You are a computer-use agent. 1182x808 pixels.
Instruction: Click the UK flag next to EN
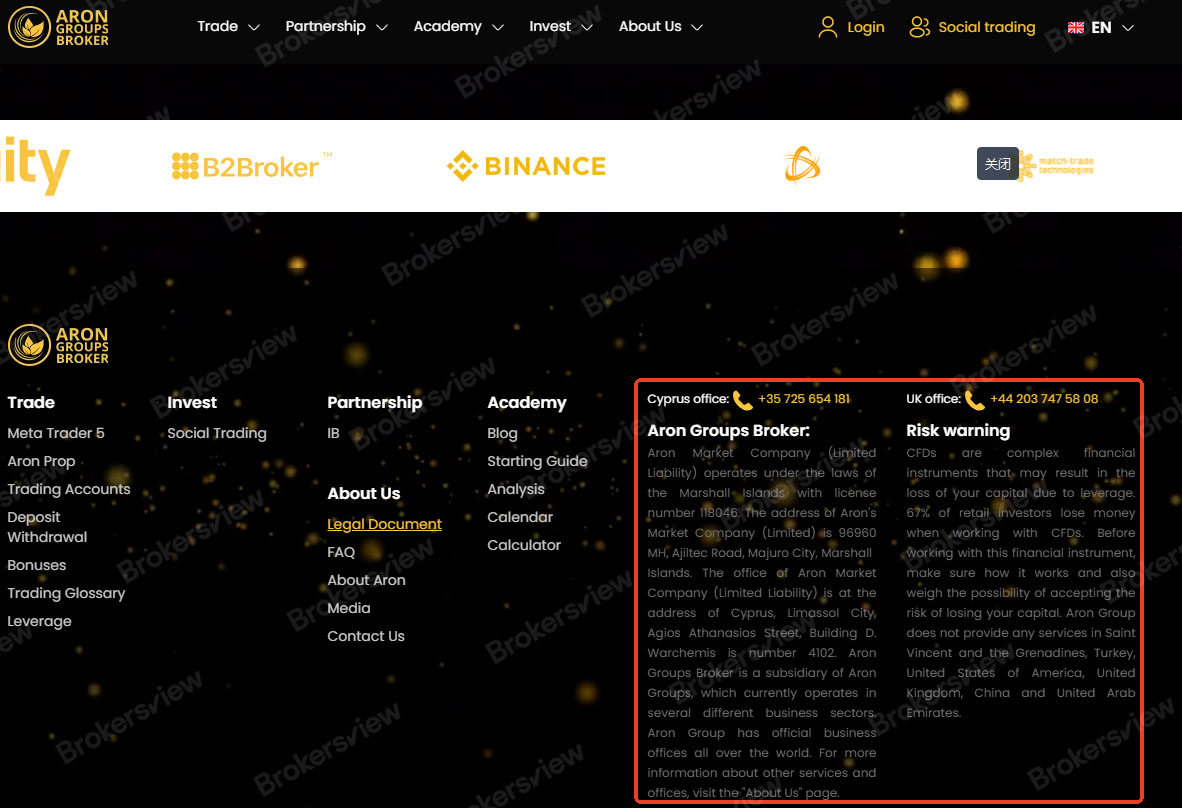pos(1075,27)
